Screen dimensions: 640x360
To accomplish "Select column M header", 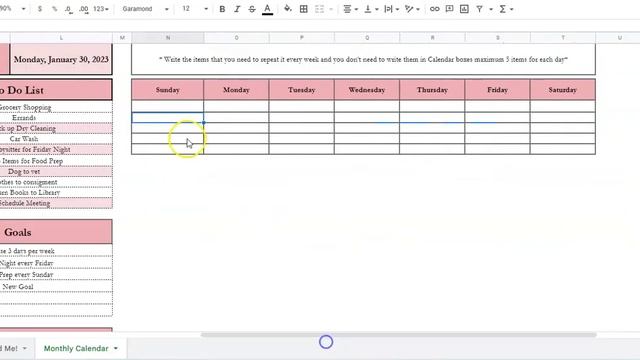I will (122, 38).
